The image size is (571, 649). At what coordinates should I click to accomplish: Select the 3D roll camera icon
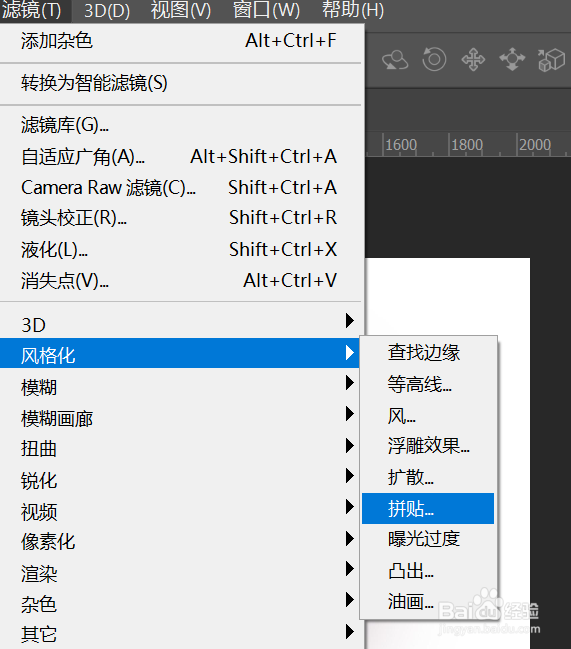(434, 59)
